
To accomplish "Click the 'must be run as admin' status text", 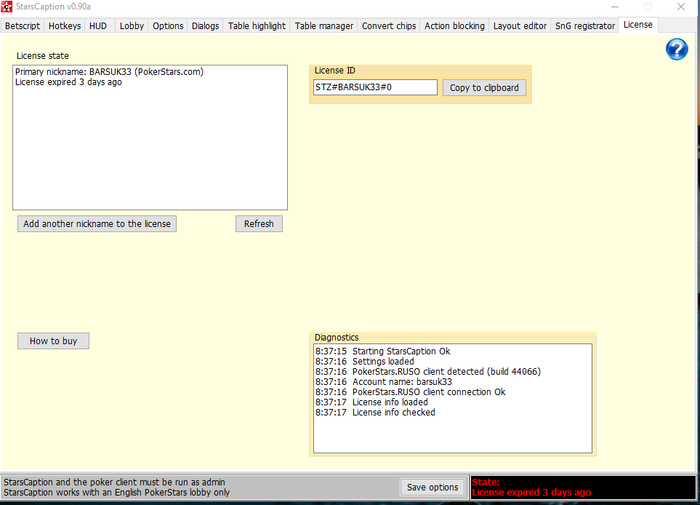I will [x=114, y=482].
